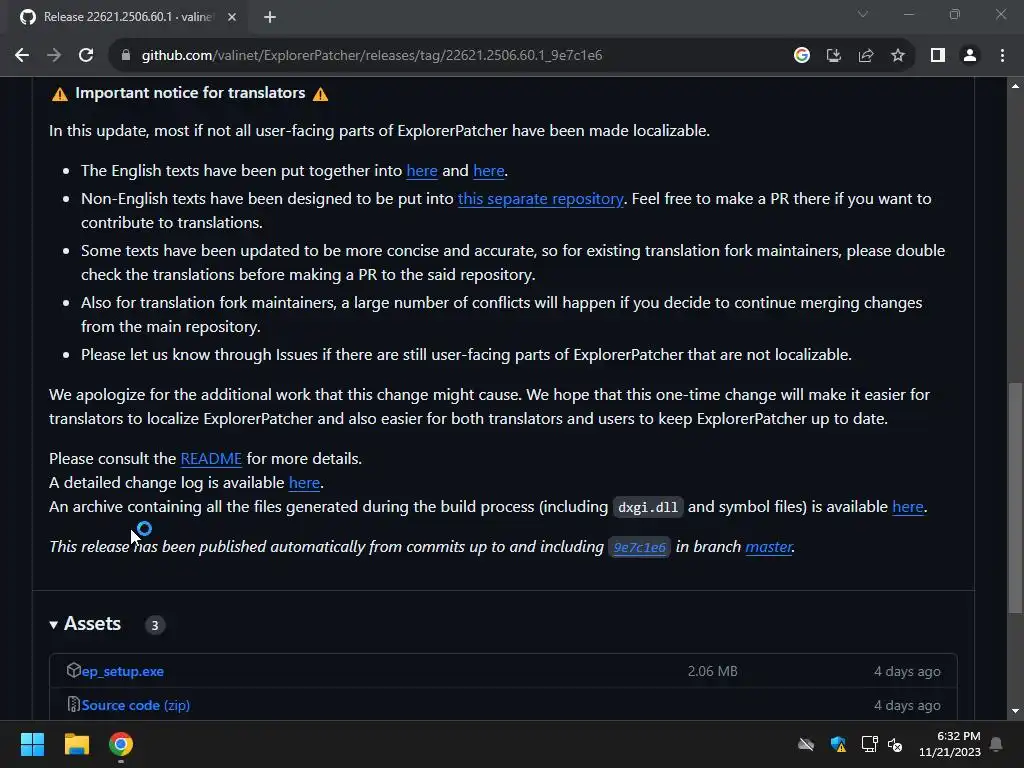The image size is (1024, 768).
Task: Open the build archive 'here' link
Action: (908, 507)
